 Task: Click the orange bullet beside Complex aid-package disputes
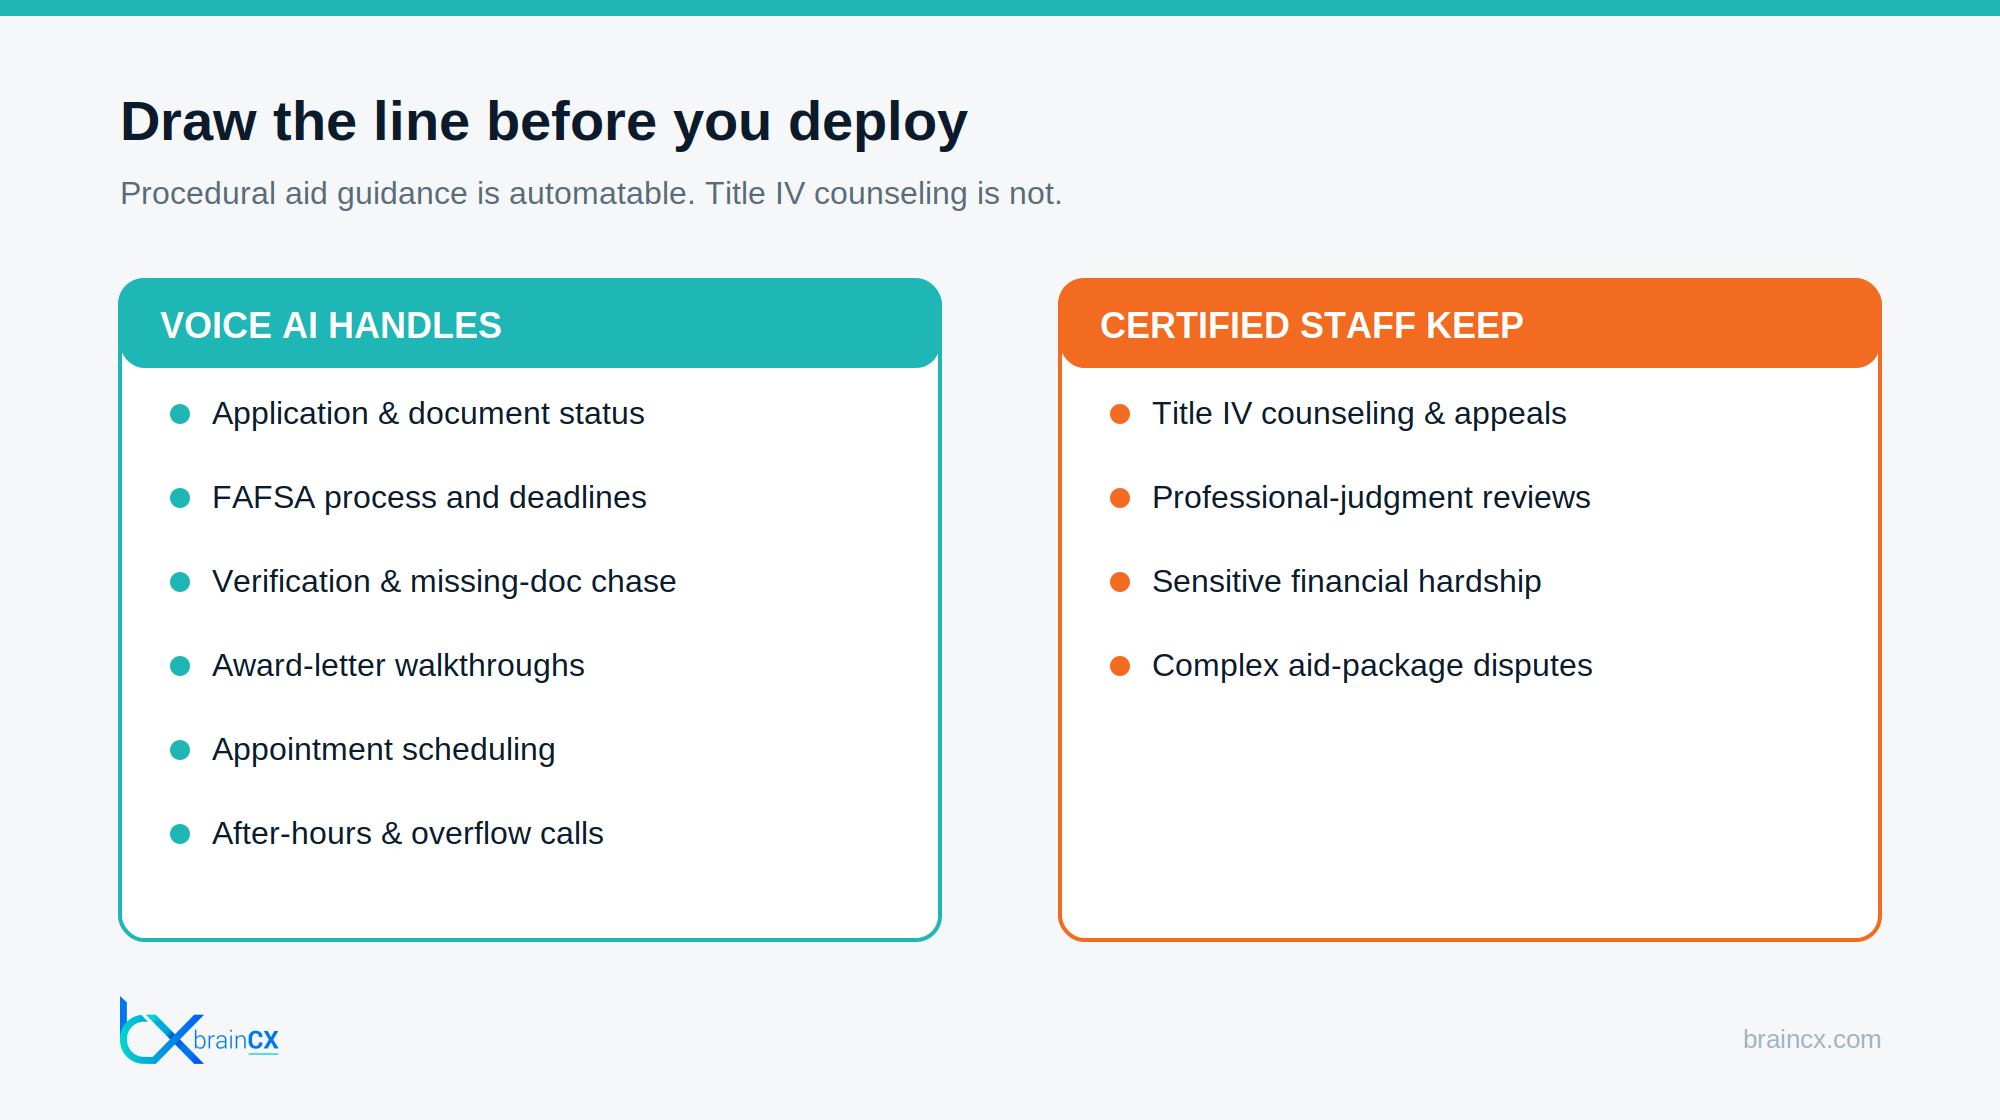1120,666
